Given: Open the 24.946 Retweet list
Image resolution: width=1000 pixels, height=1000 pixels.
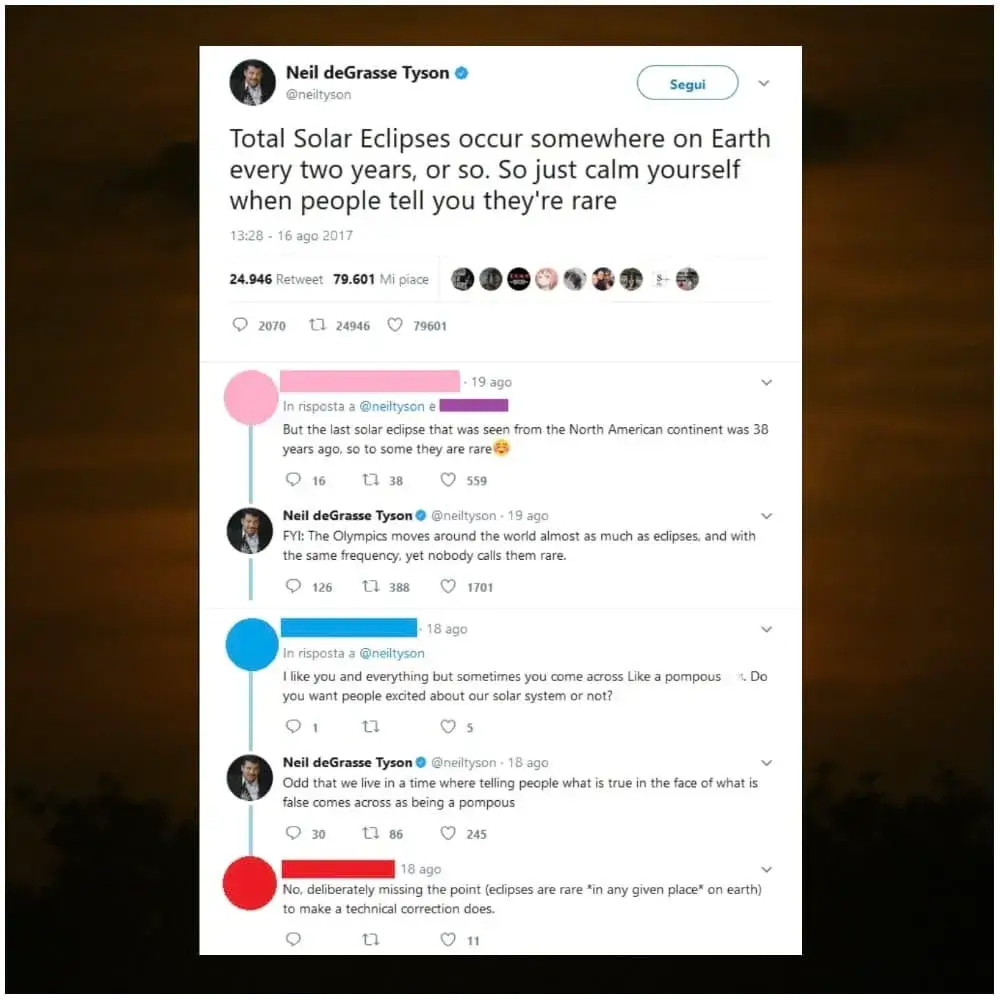Looking at the screenshot, I should click(276, 279).
